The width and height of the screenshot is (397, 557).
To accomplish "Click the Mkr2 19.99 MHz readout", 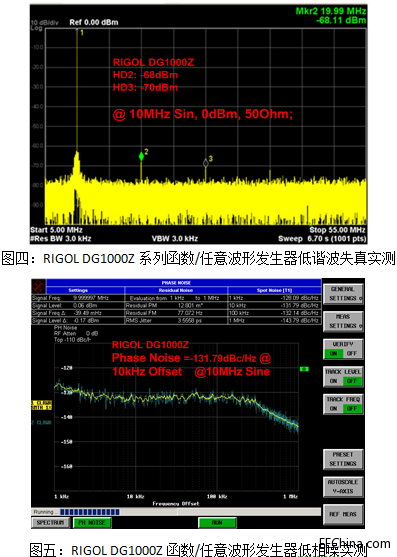I will tap(331, 11).
